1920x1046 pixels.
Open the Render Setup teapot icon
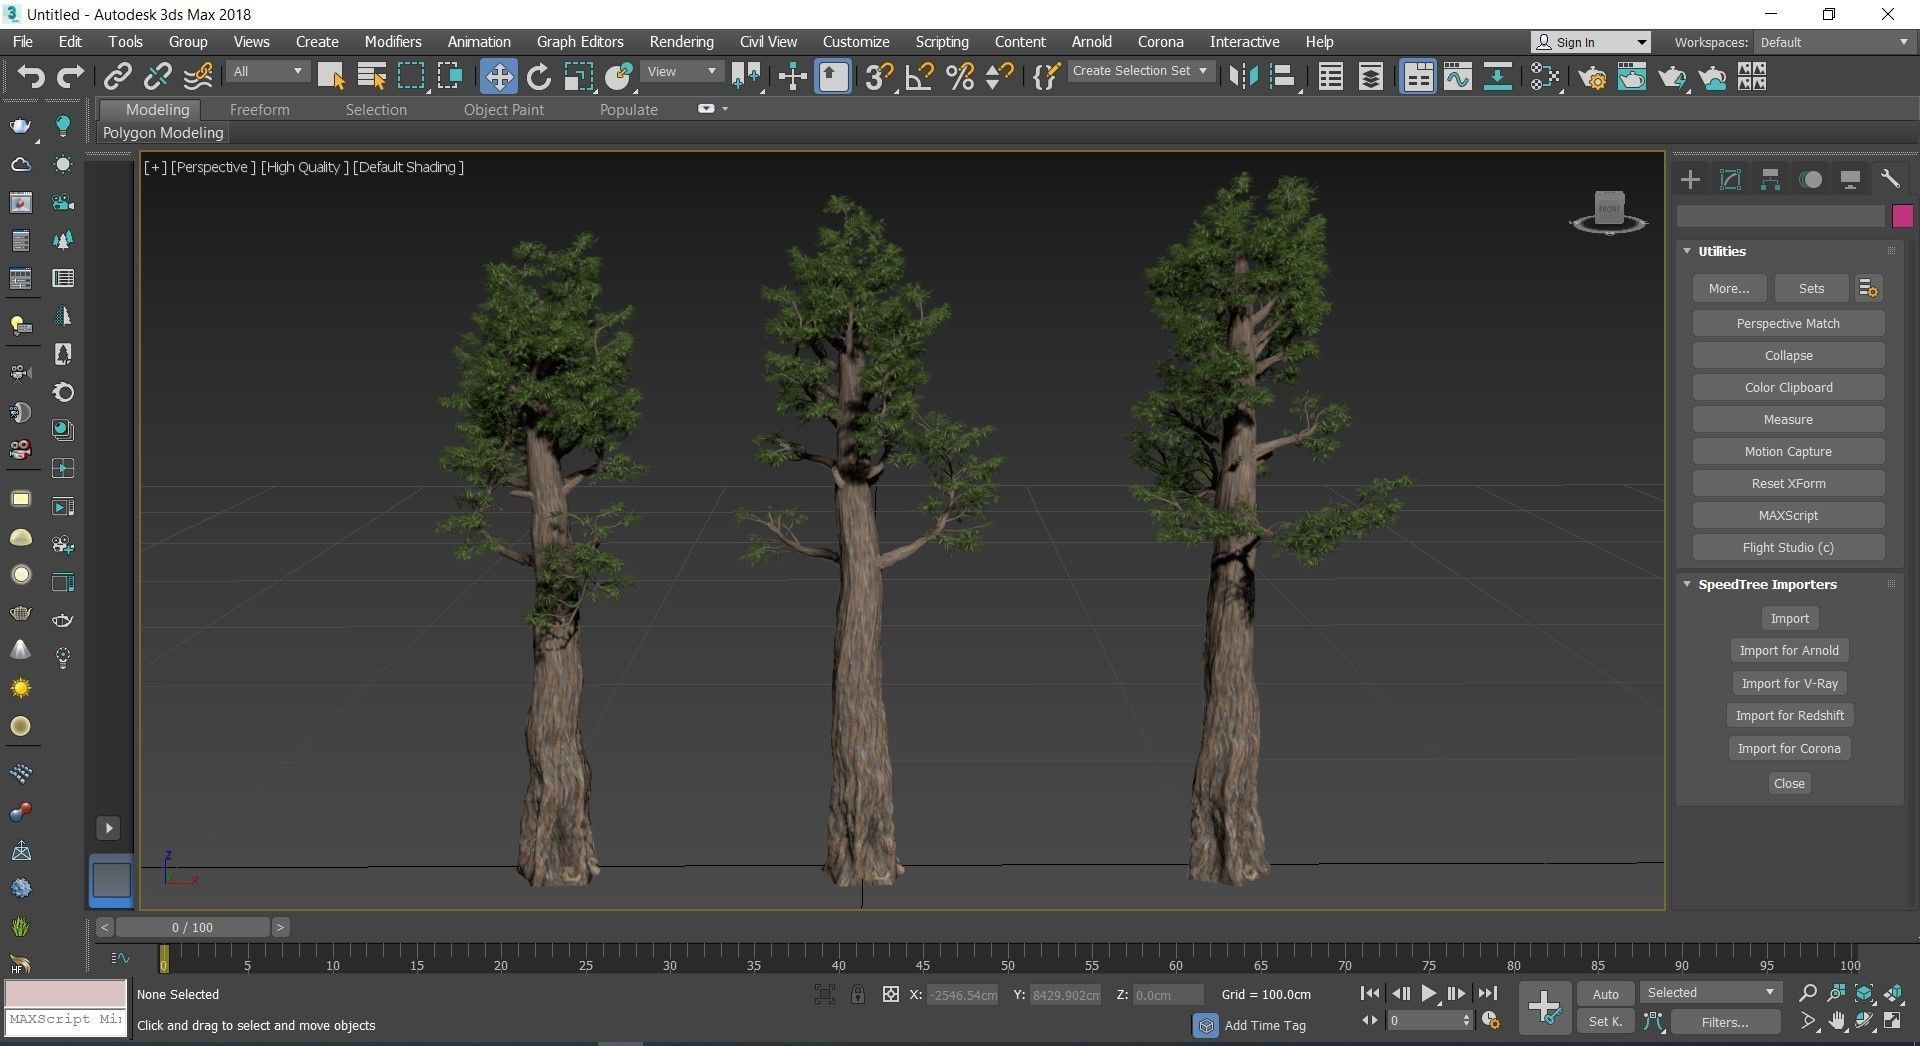[1592, 76]
